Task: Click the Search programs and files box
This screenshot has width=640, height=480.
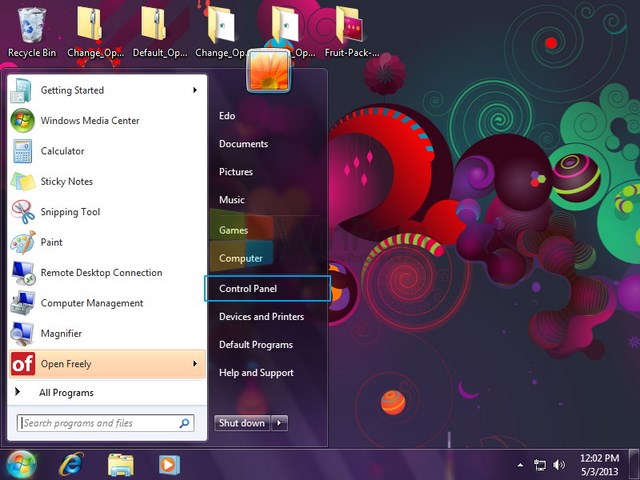Action: click(x=105, y=423)
